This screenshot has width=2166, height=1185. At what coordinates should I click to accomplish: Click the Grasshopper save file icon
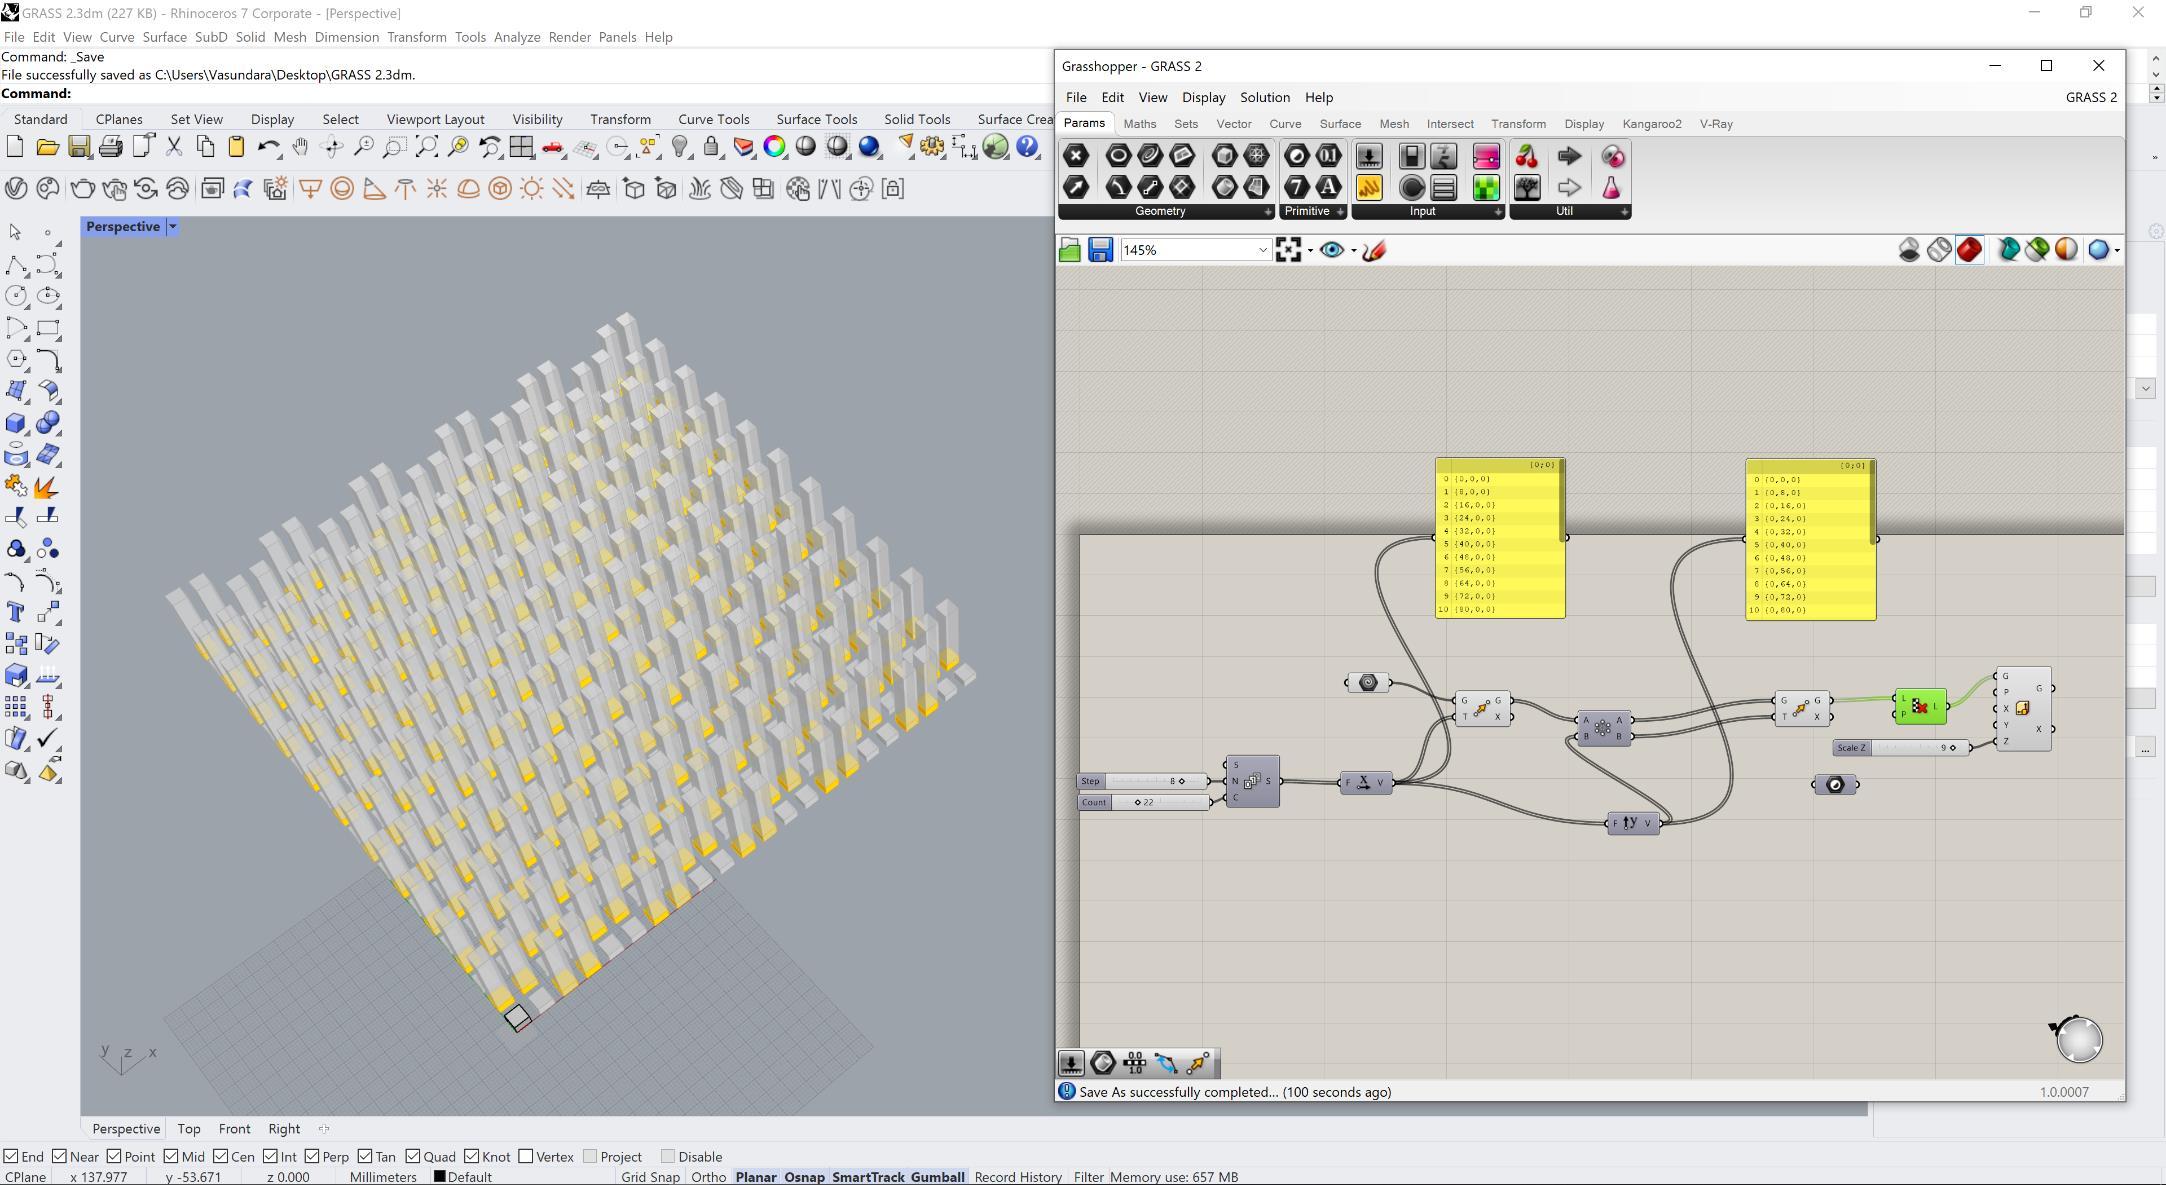(1100, 250)
